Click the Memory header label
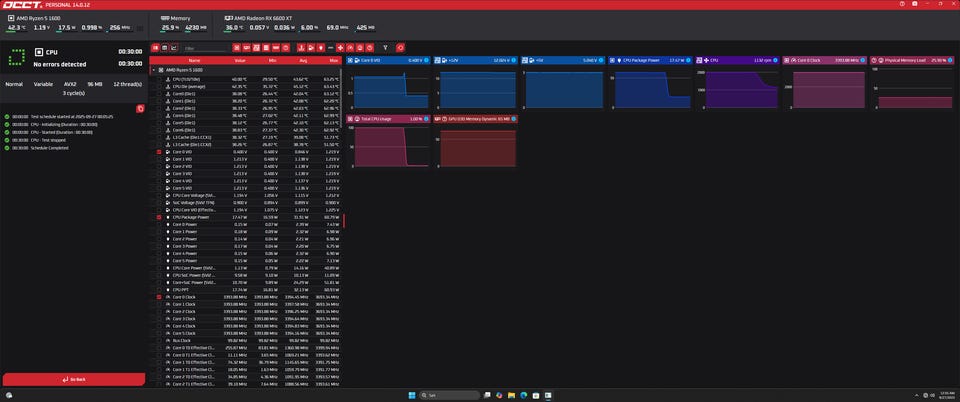 pyautogui.click(x=181, y=18)
